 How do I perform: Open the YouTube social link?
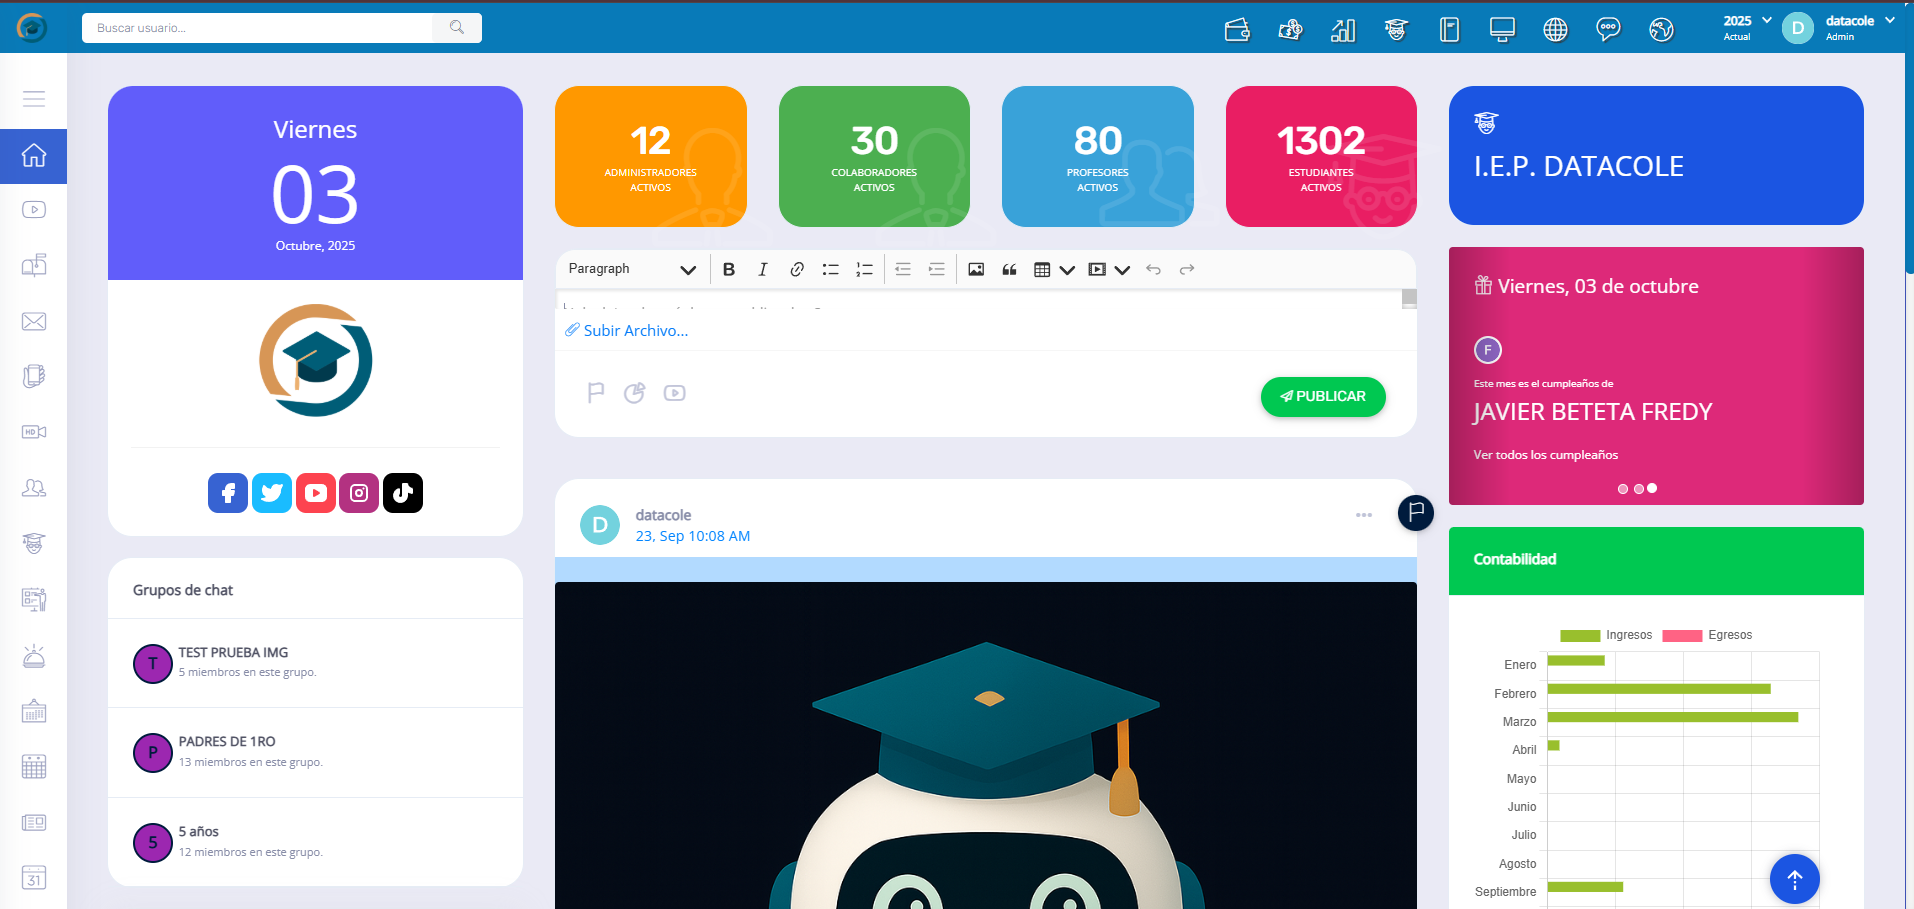[316, 493]
